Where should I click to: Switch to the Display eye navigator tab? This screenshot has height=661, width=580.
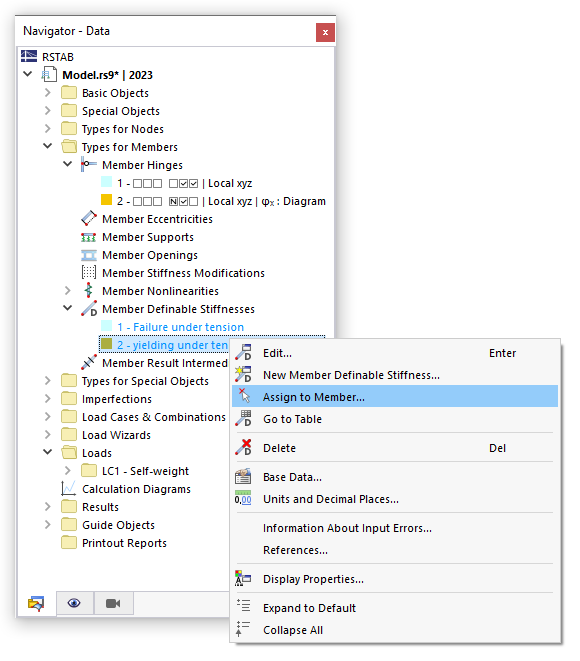pos(75,603)
